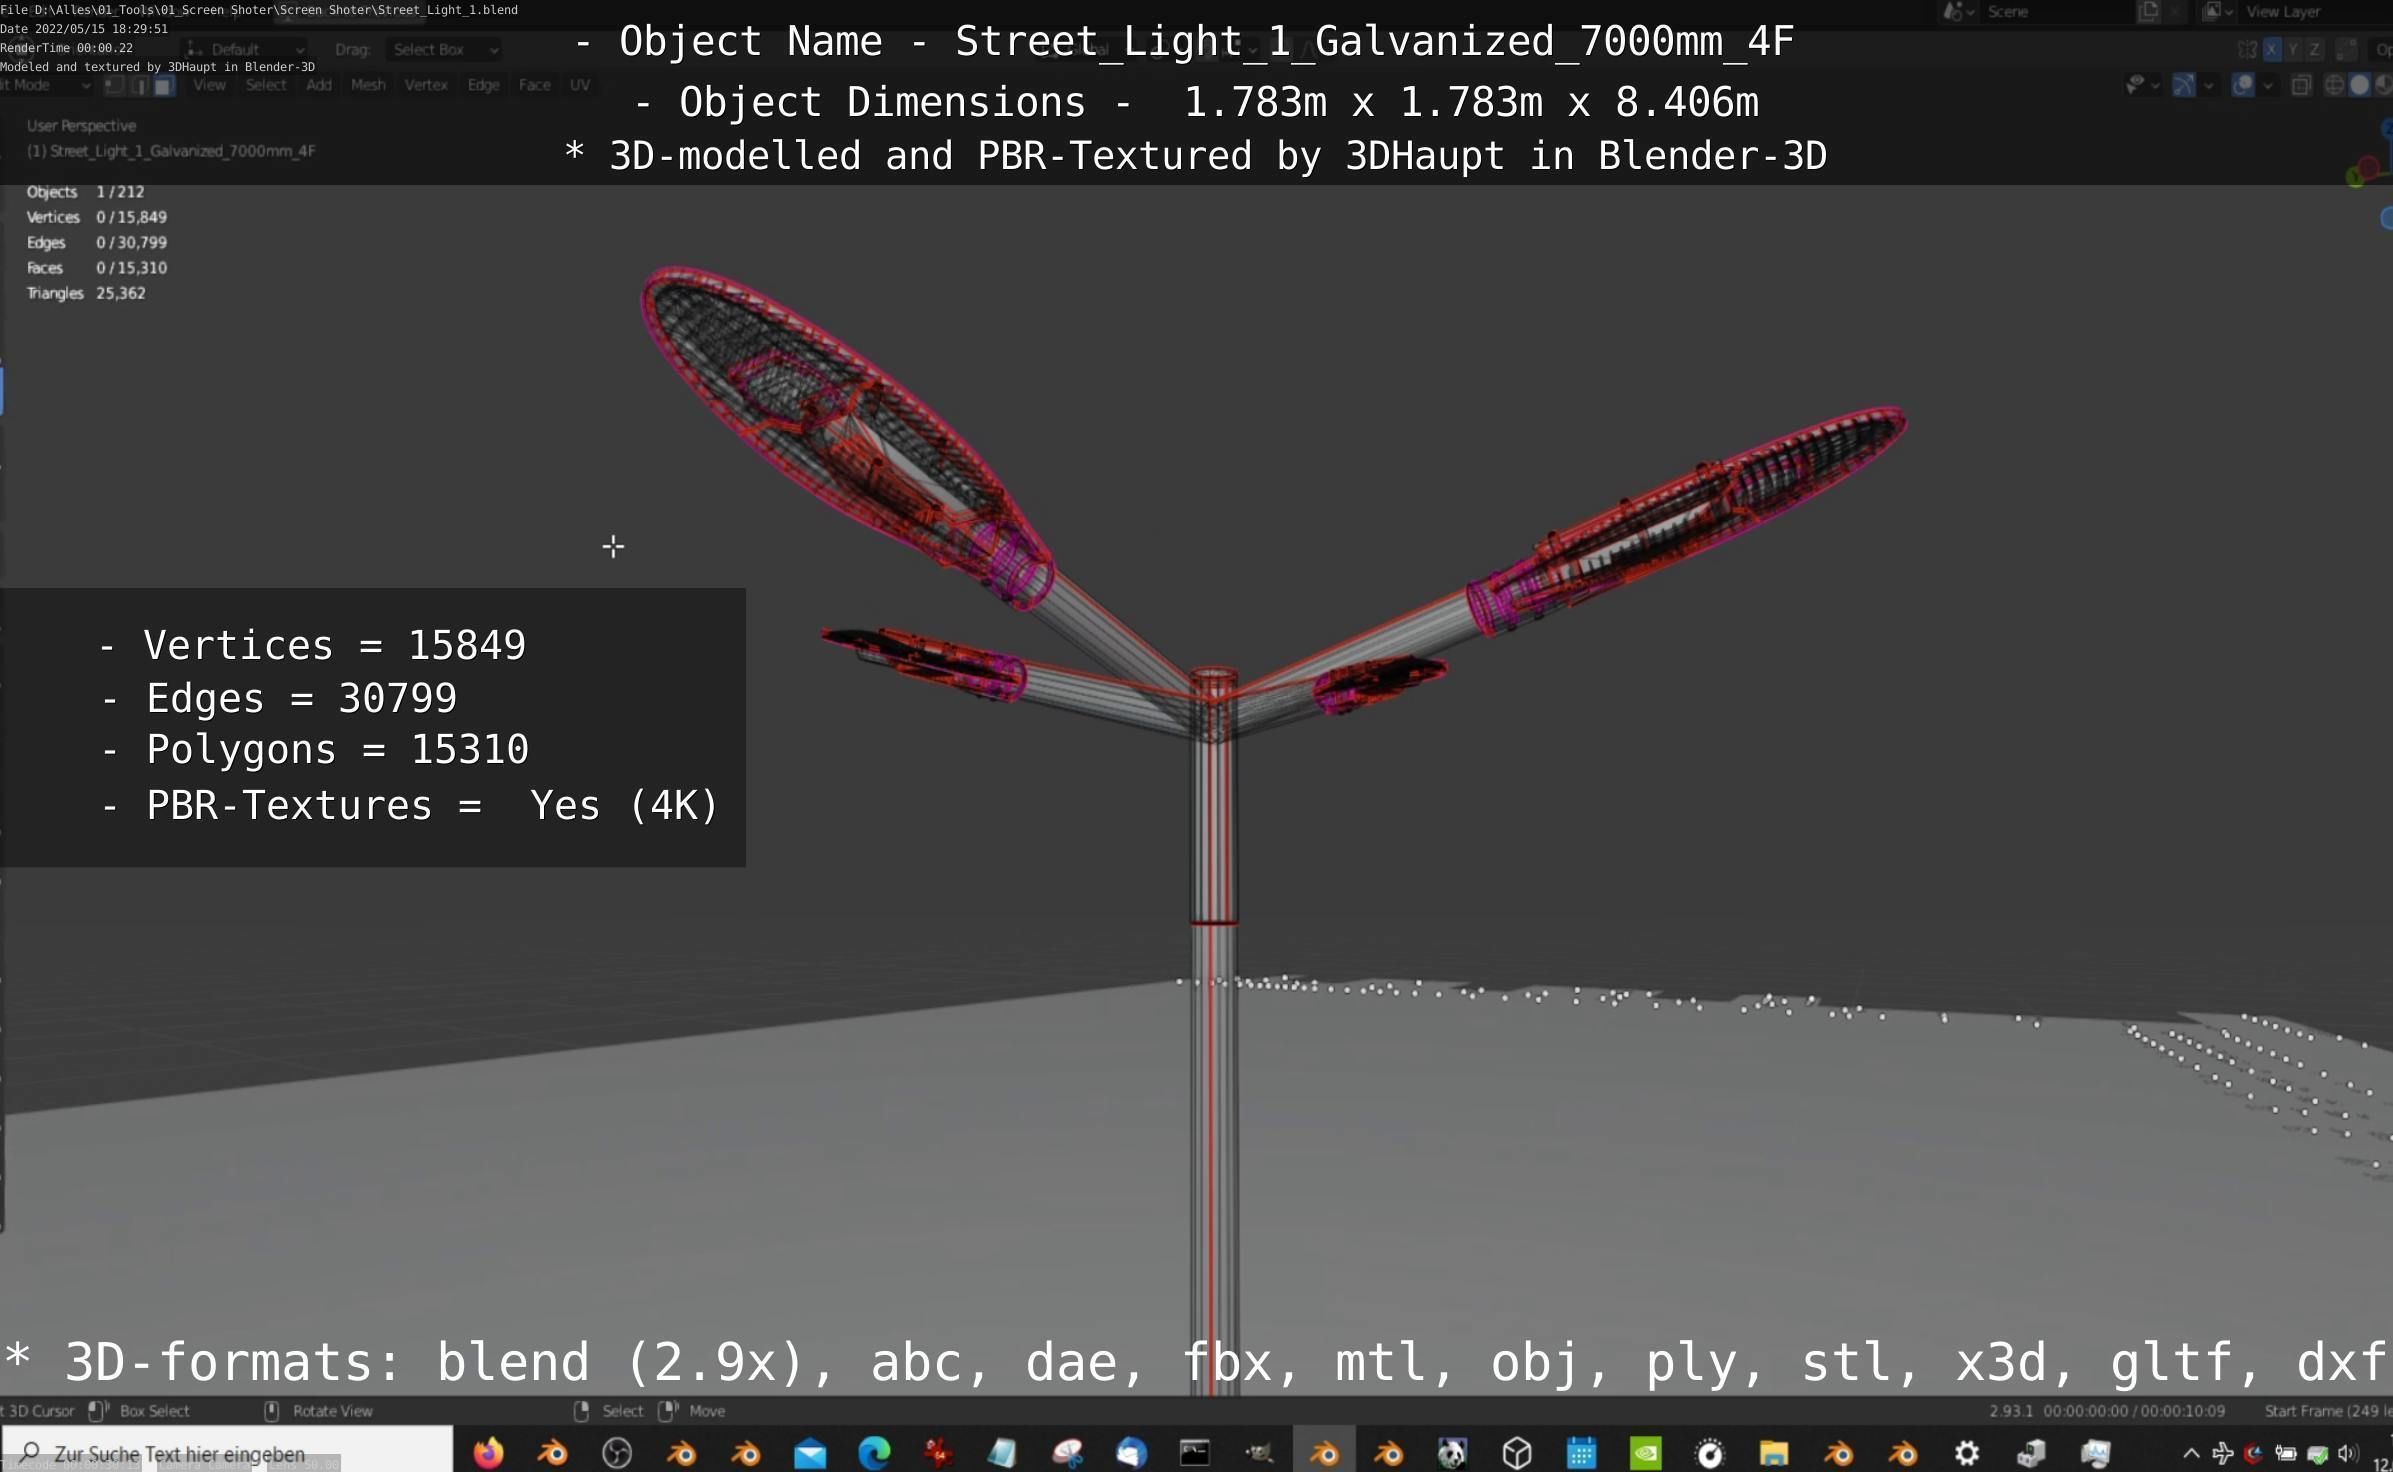Viewport: 2393px width, 1472px height.
Task: Click the View Layer name field
Action: pyautogui.click(x=2315, y=12)
